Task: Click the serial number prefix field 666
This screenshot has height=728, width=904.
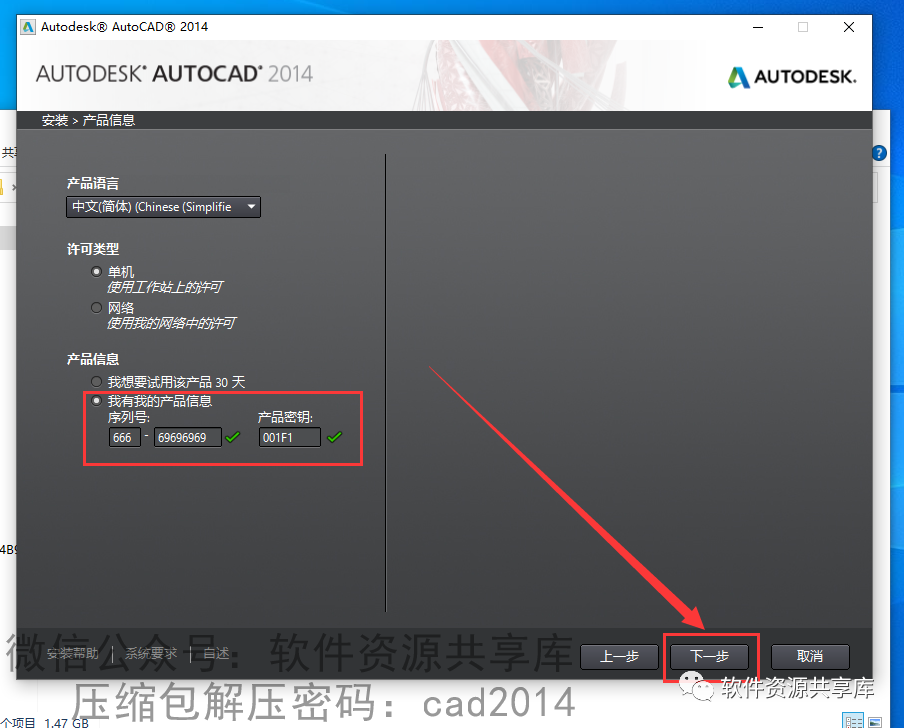Action: [125, 437]
